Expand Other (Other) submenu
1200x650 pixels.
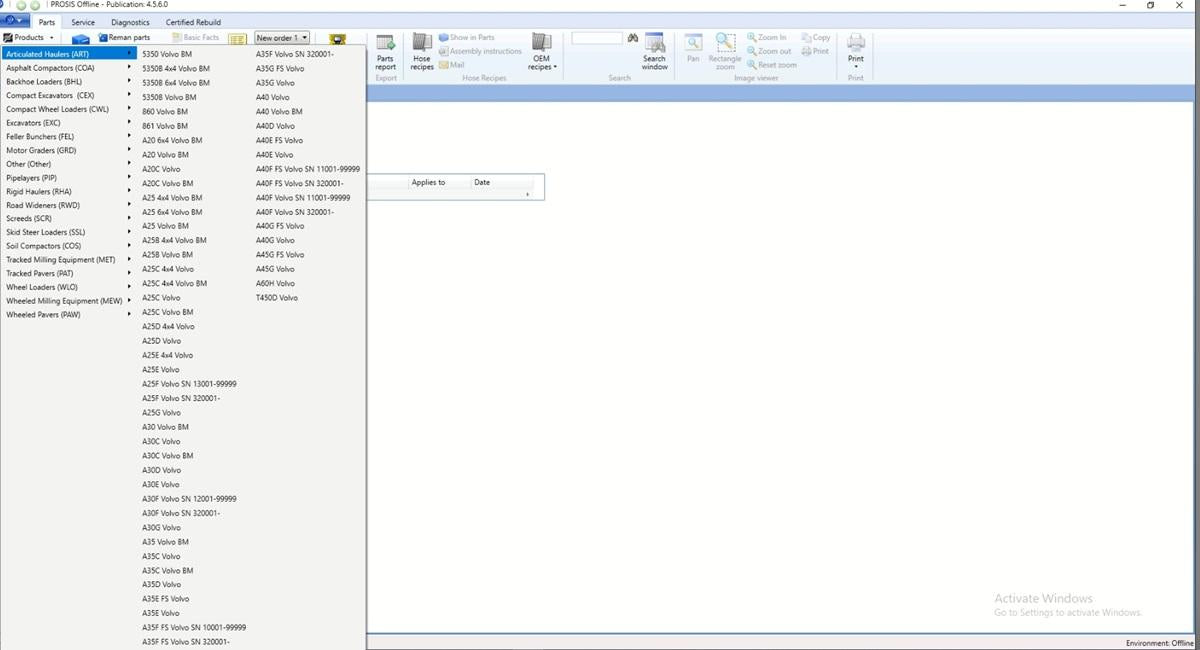(68, 164)
